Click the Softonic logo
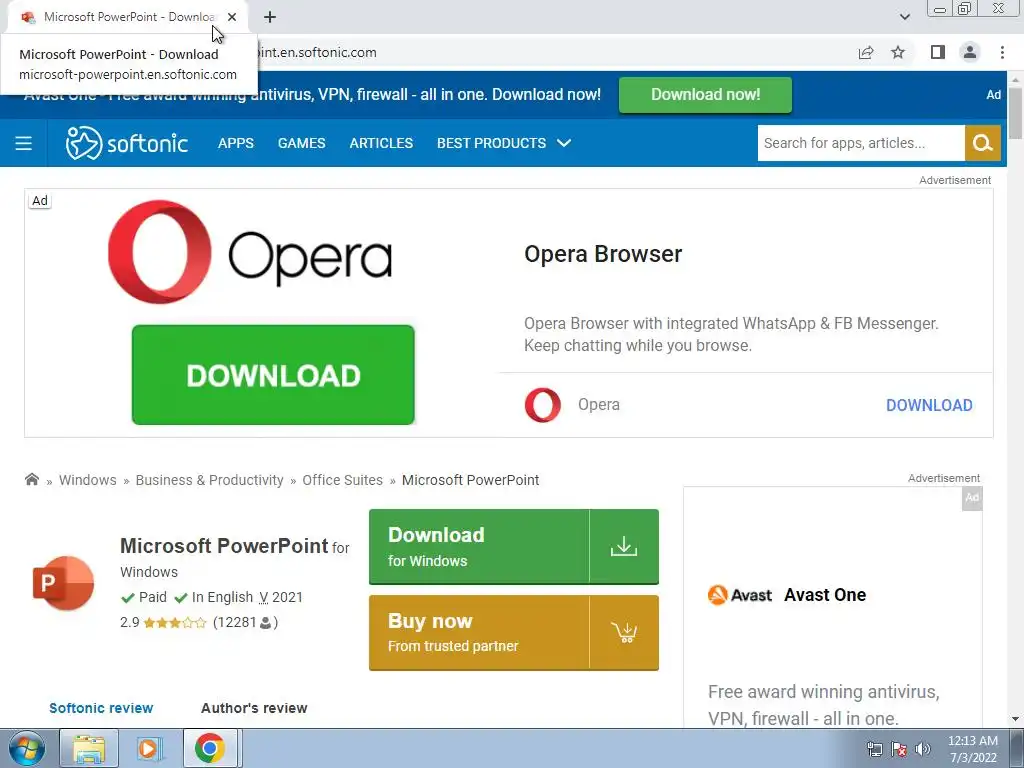 [127, 143]
